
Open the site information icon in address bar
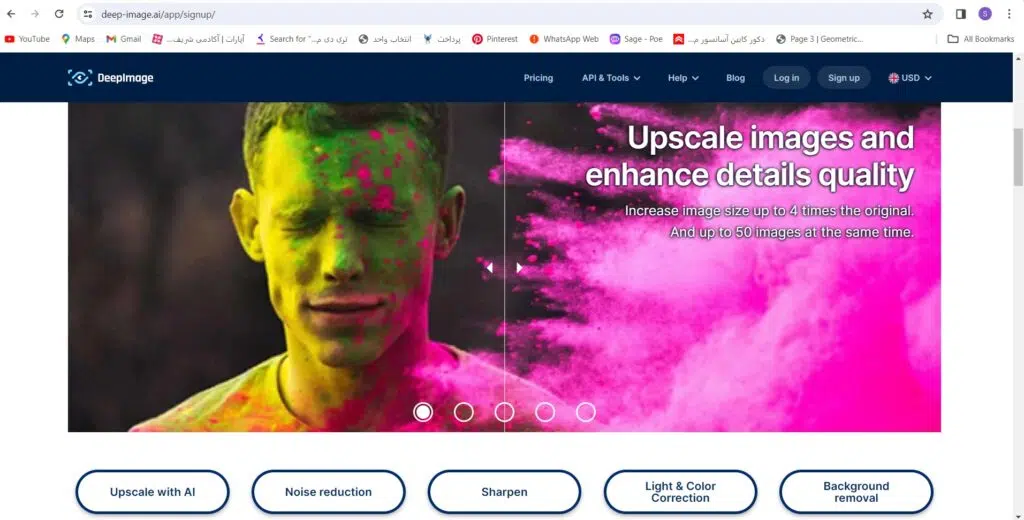pyautogui.click(x=88, y=14)
